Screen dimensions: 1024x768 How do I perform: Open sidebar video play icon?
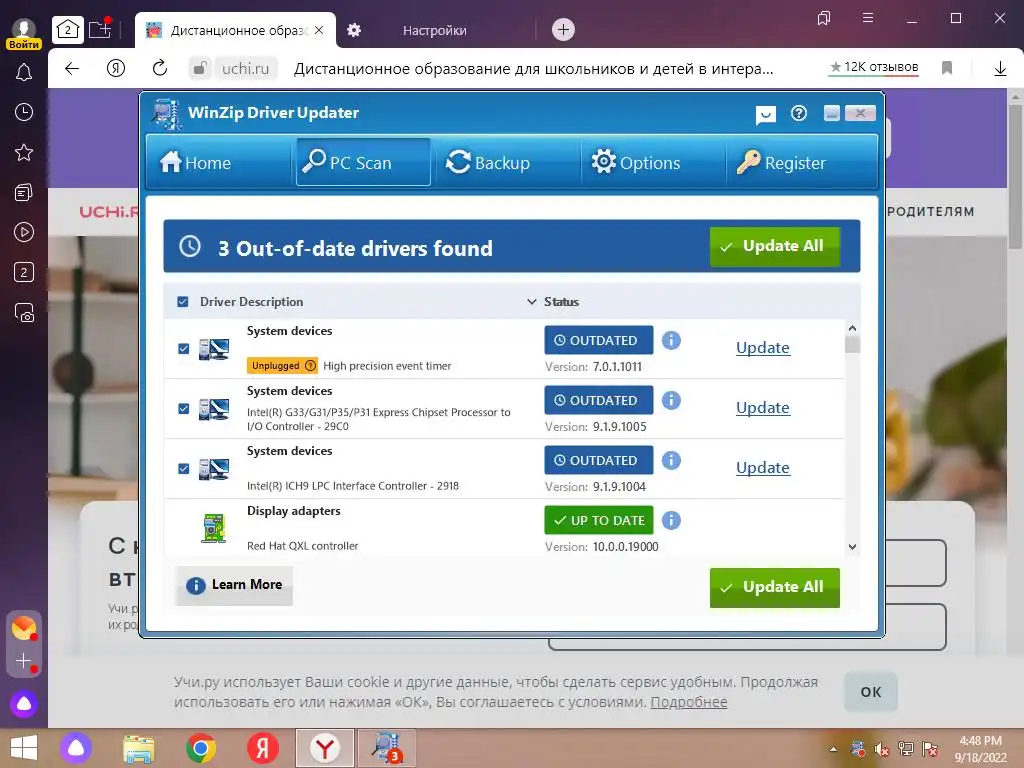24,232
